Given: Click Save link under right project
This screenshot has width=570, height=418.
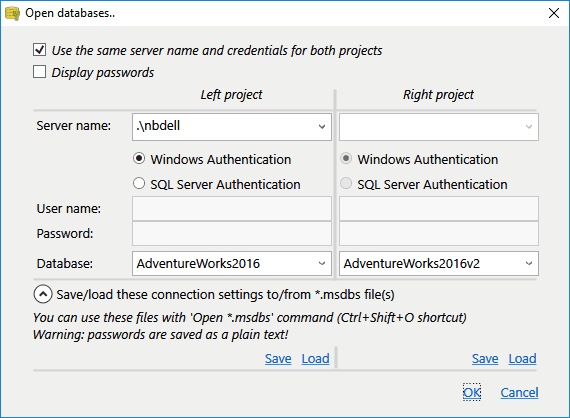Looking at the screenshot, I should 485,359.
